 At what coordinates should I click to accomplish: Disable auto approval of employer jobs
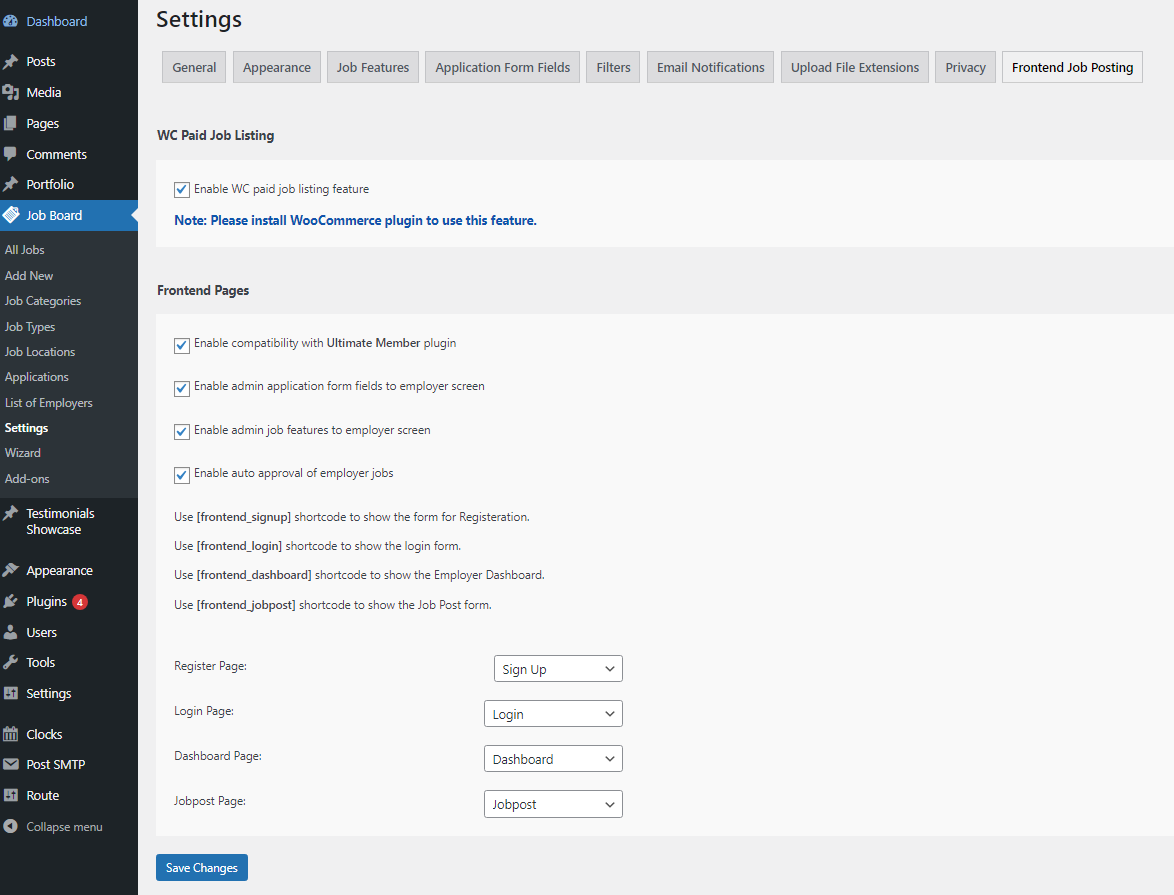point(181,473)
